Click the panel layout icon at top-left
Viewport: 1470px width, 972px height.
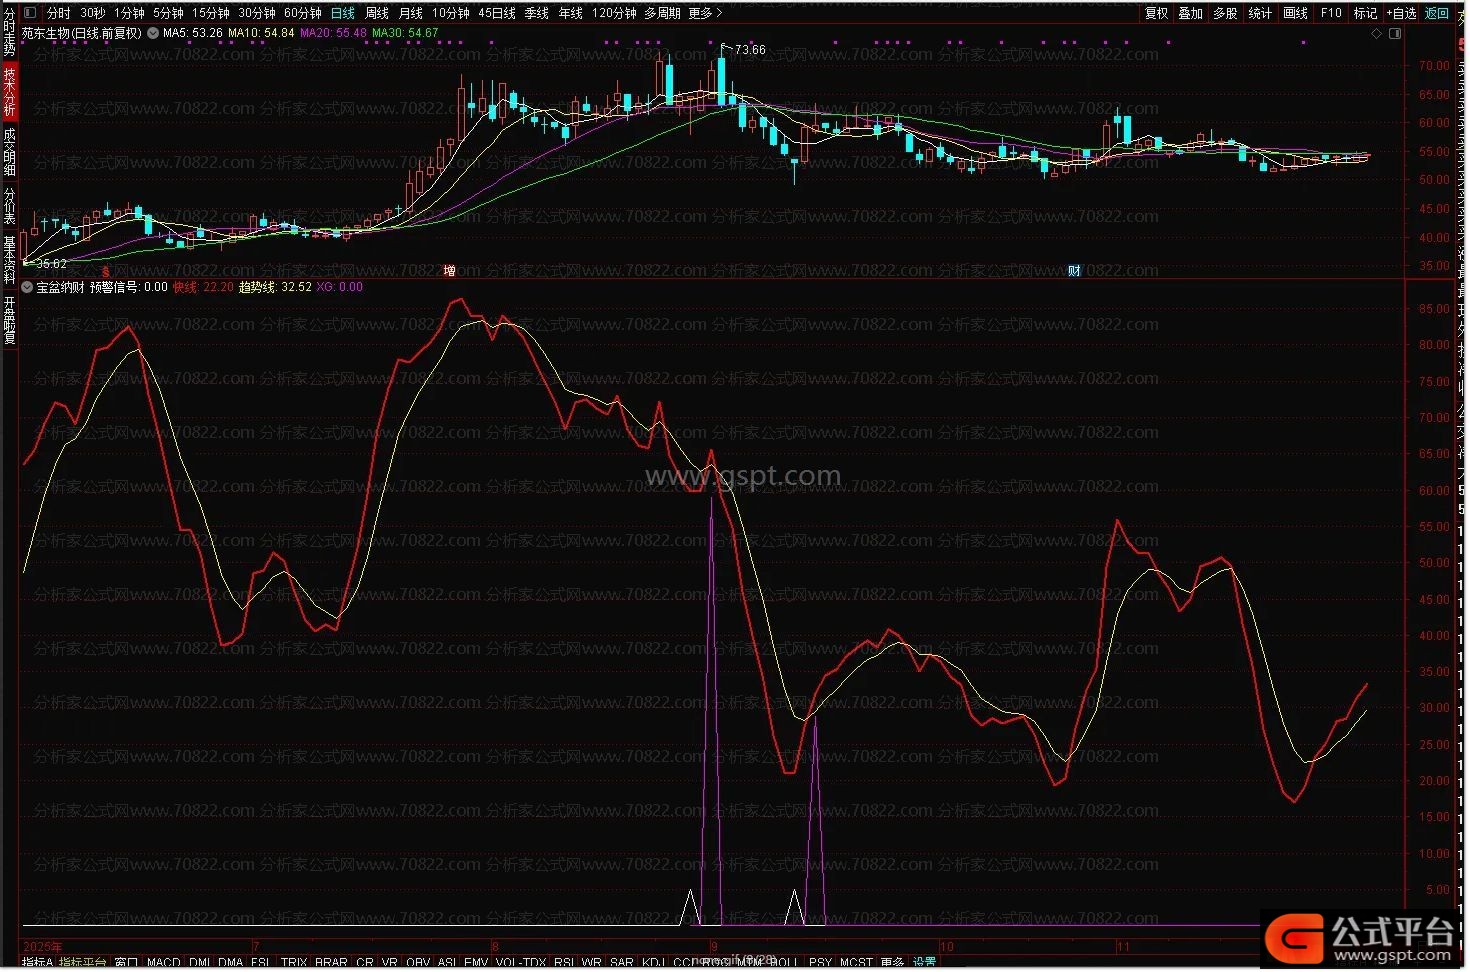coord(29,13)
